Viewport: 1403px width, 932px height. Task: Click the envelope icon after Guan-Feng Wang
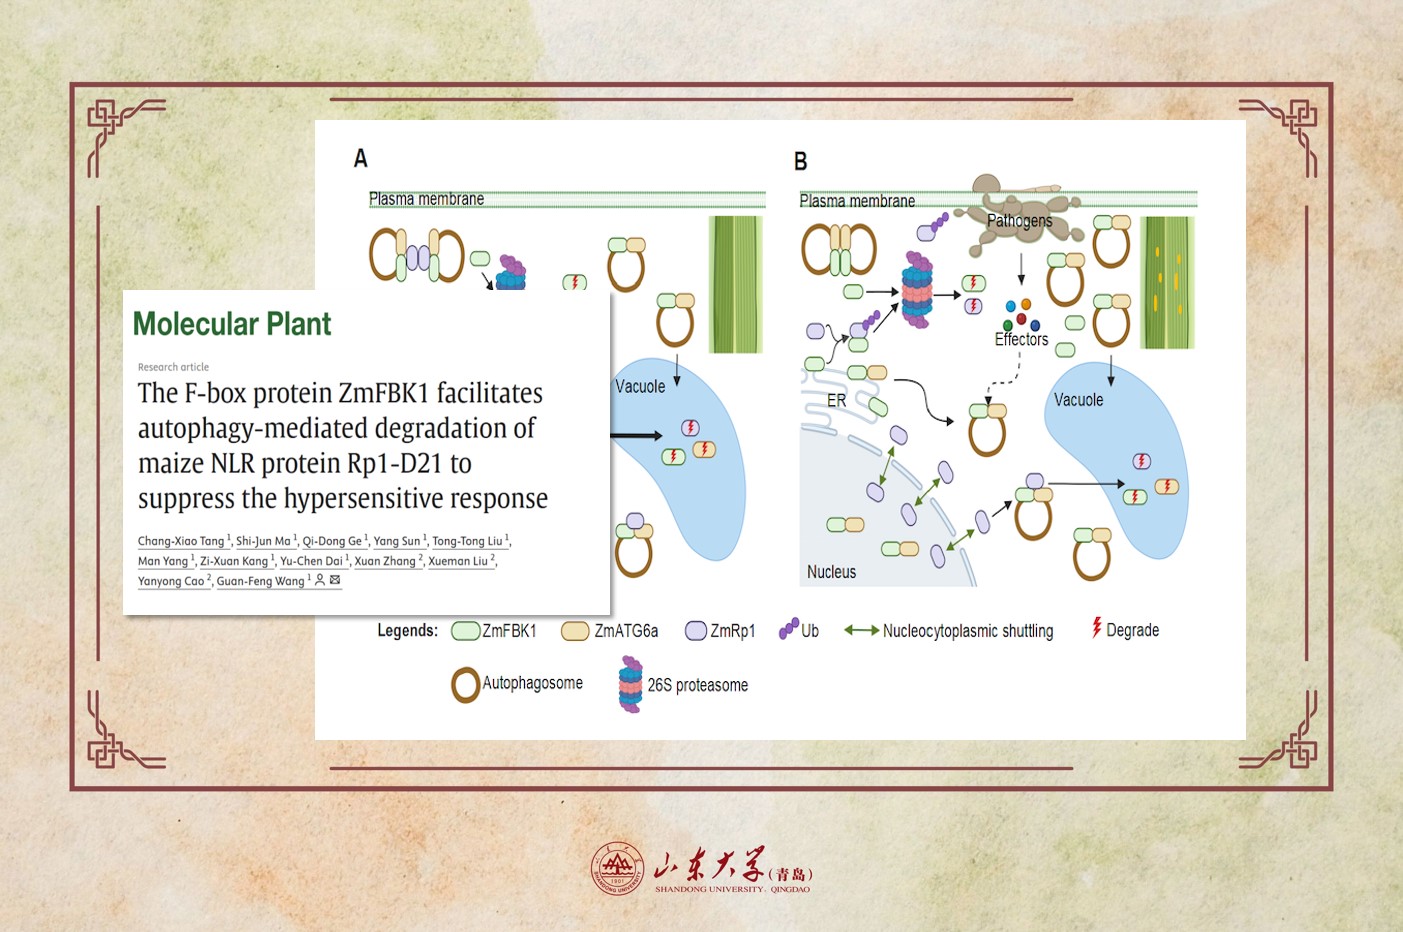click(x=335, y=580)
